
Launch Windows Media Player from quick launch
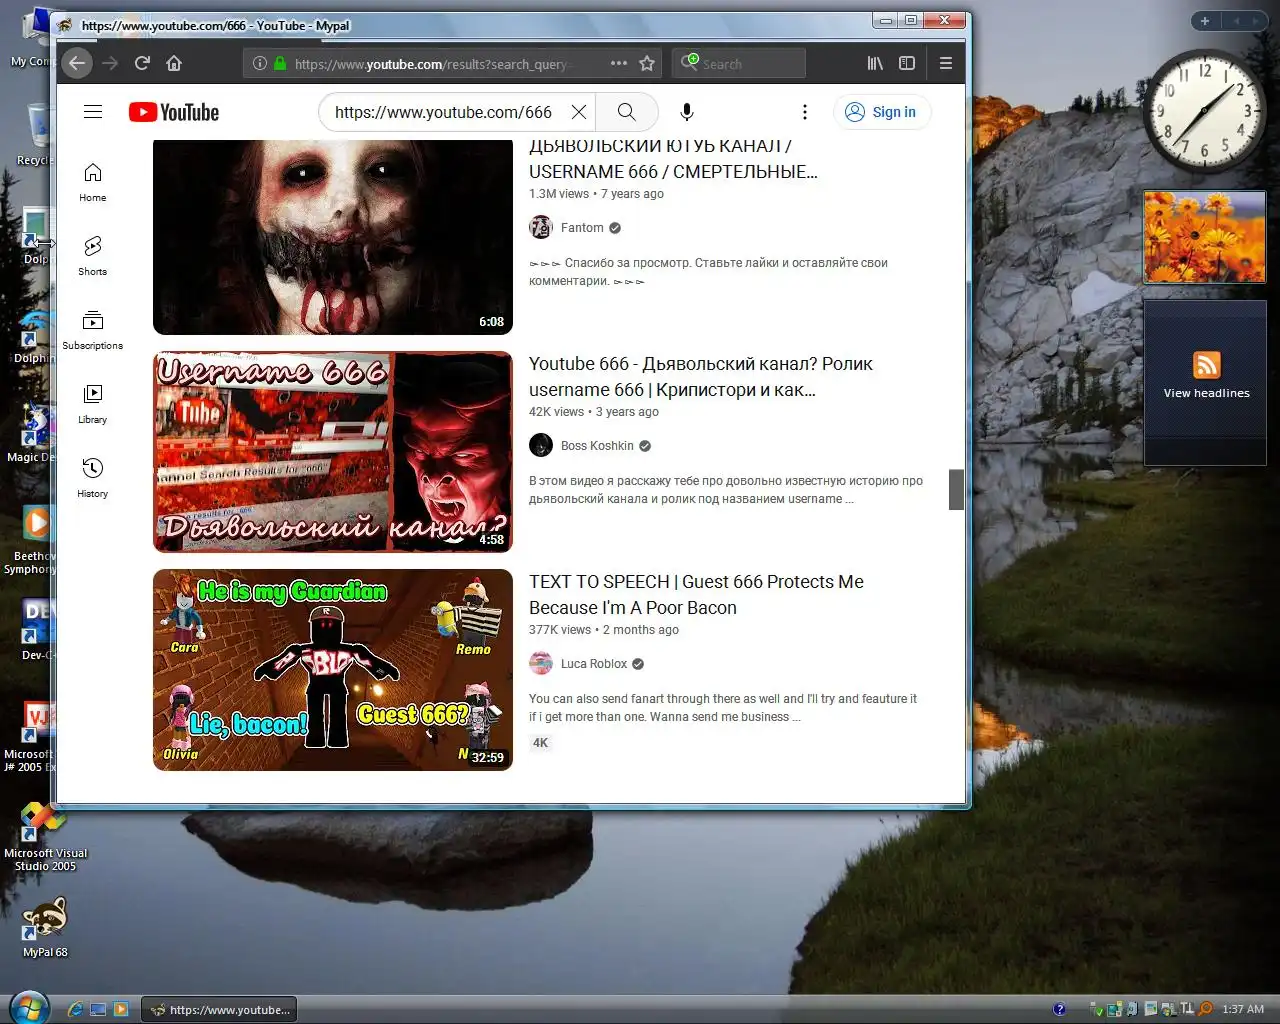click(121, 1009)
